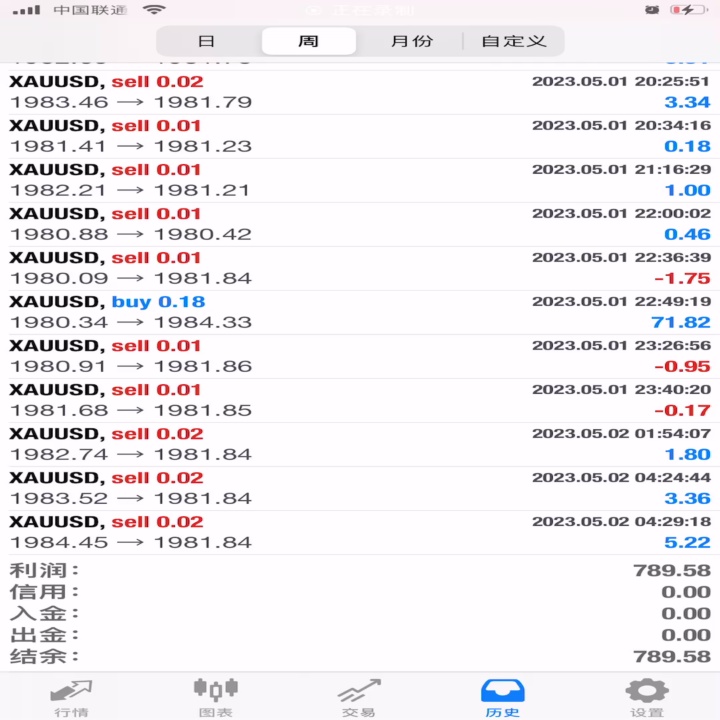Select the trade with loss -0.95
The width and height of the screenshot is (720, 720).
[x=360, y=356]
